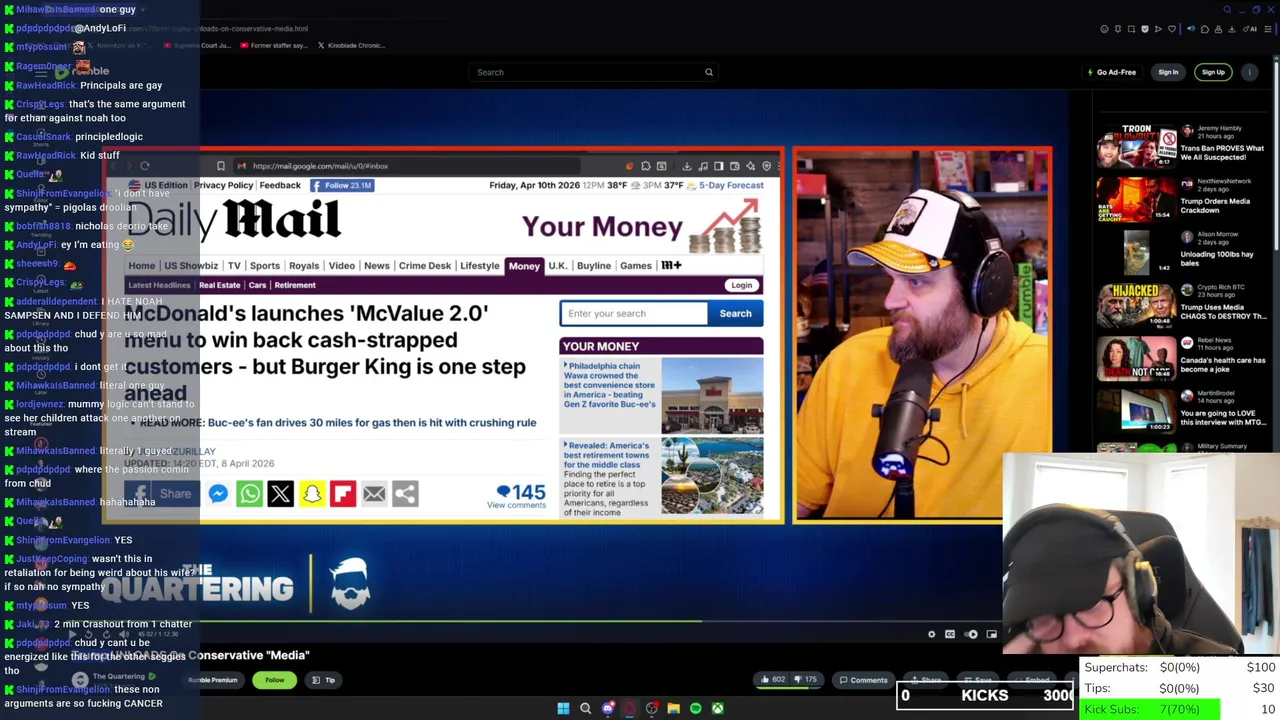
Task: Click the 'Enter your search' field
Action: point(633,314)
